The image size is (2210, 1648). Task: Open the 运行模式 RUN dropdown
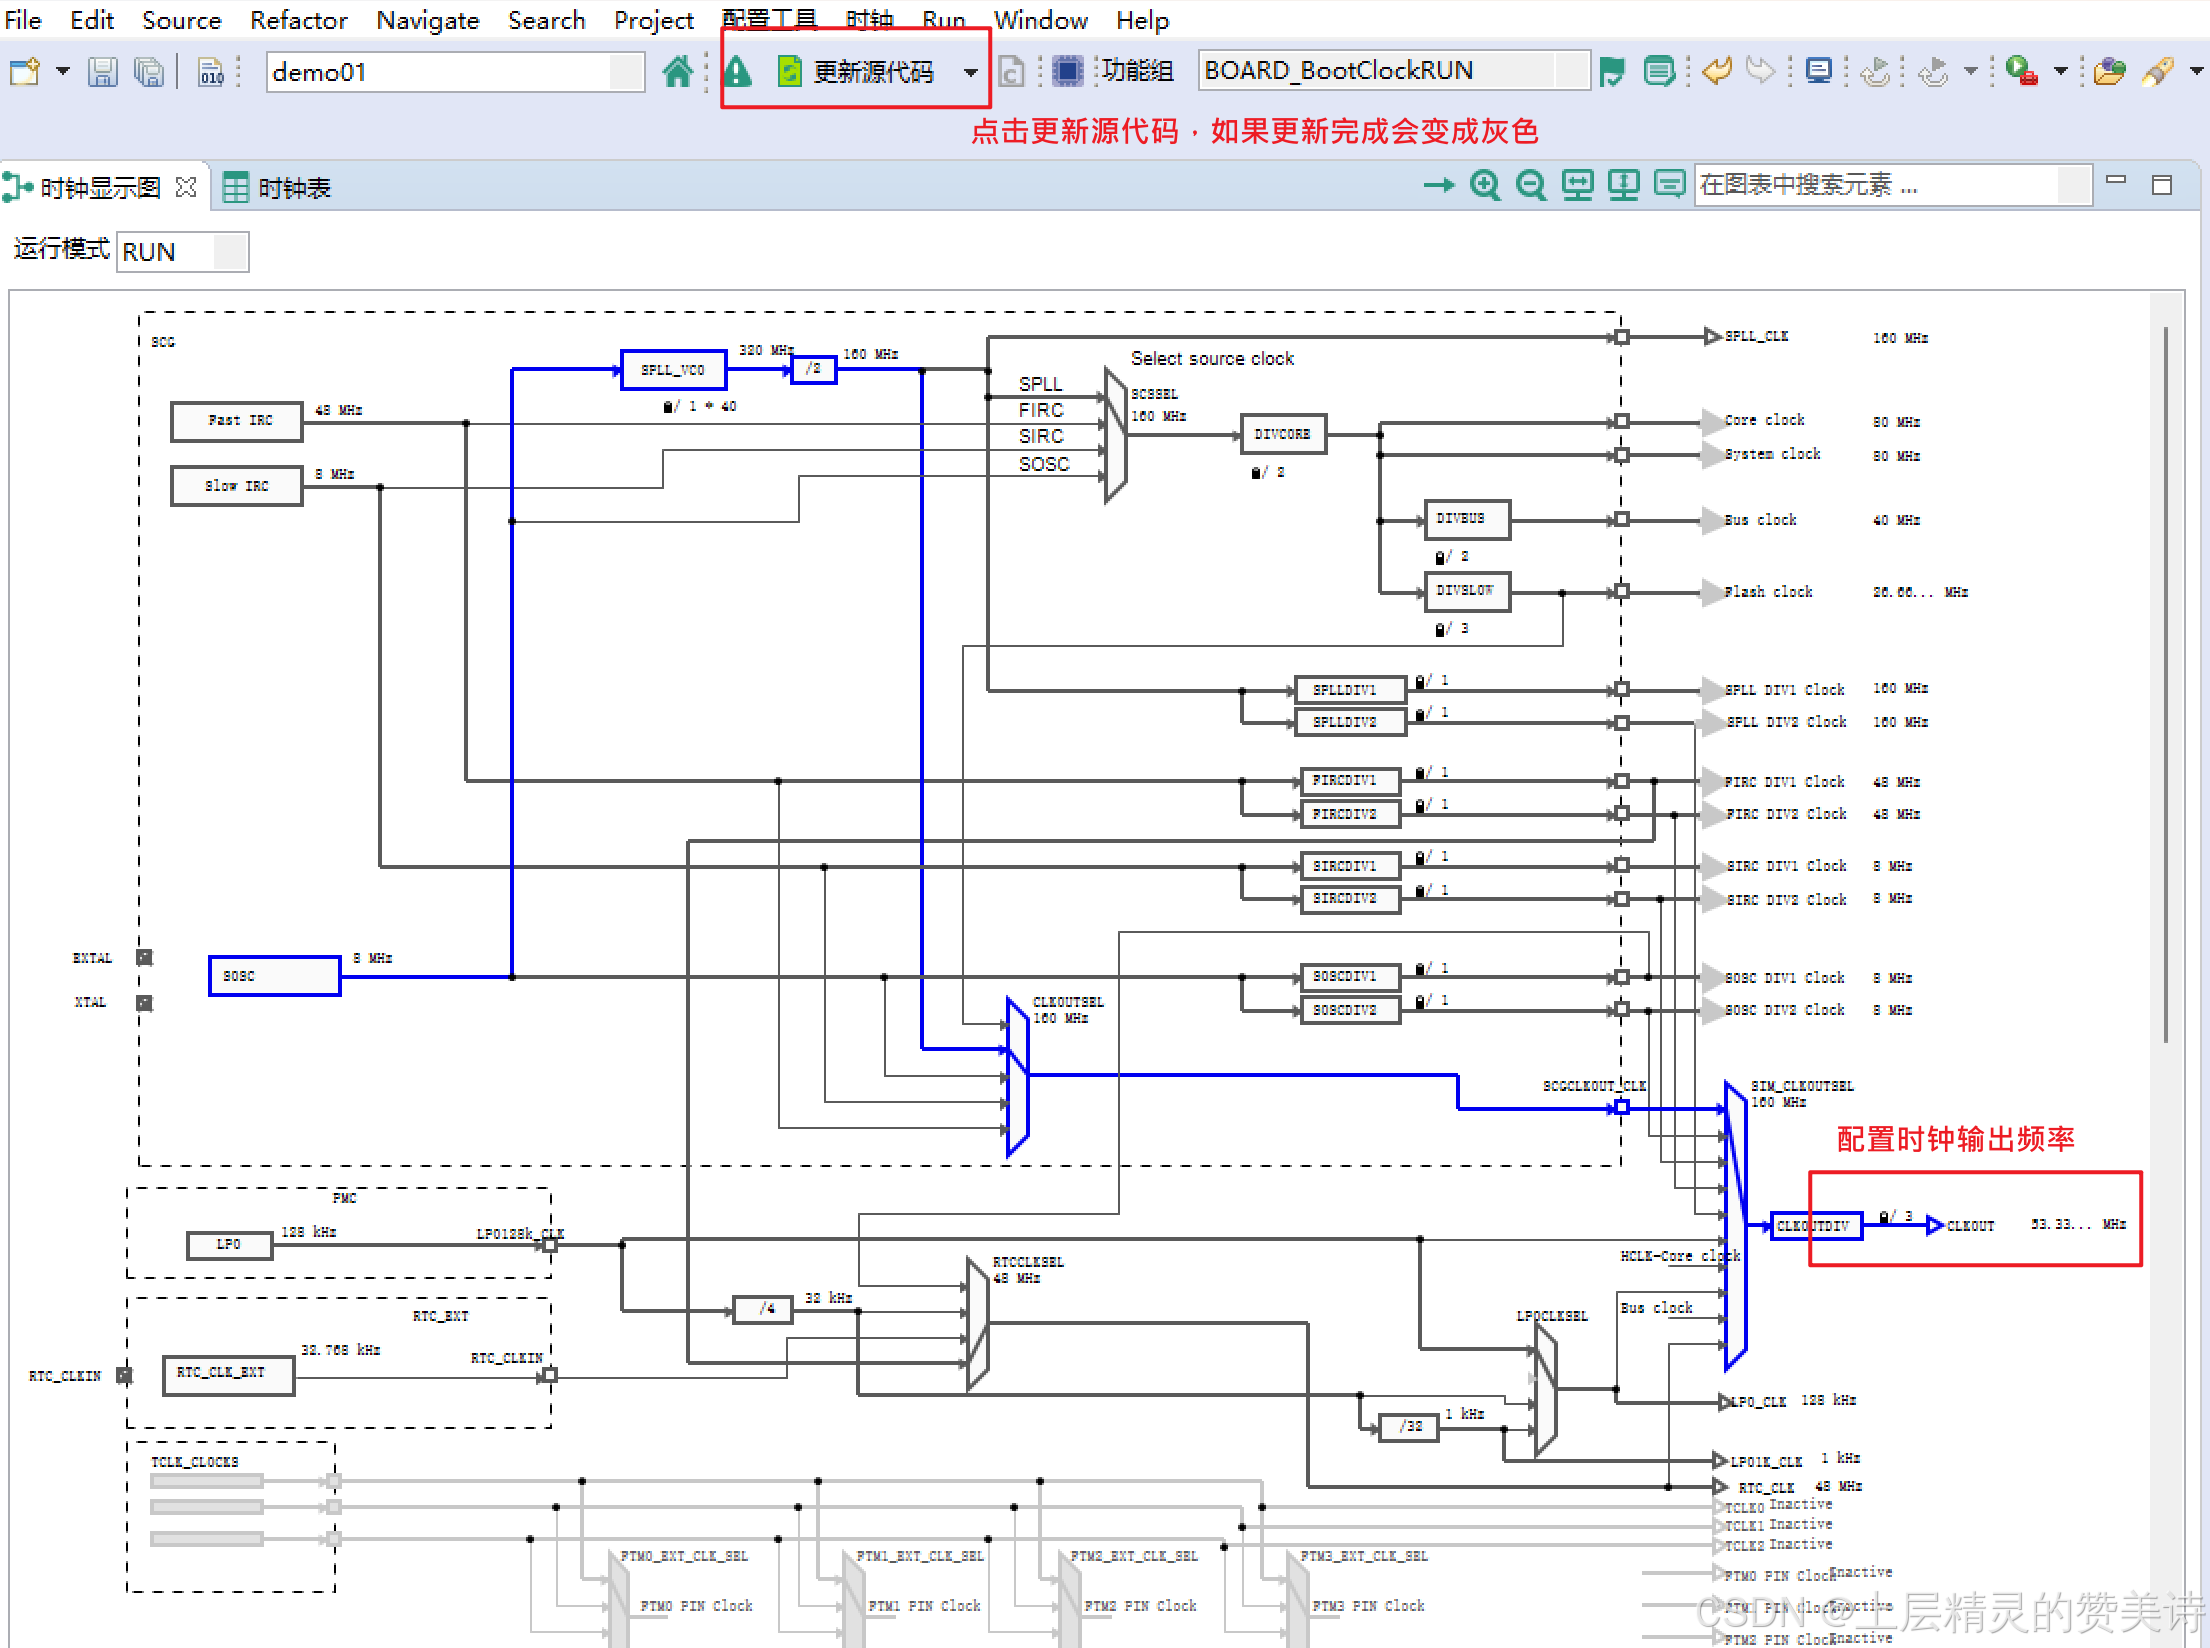(230, 252)
